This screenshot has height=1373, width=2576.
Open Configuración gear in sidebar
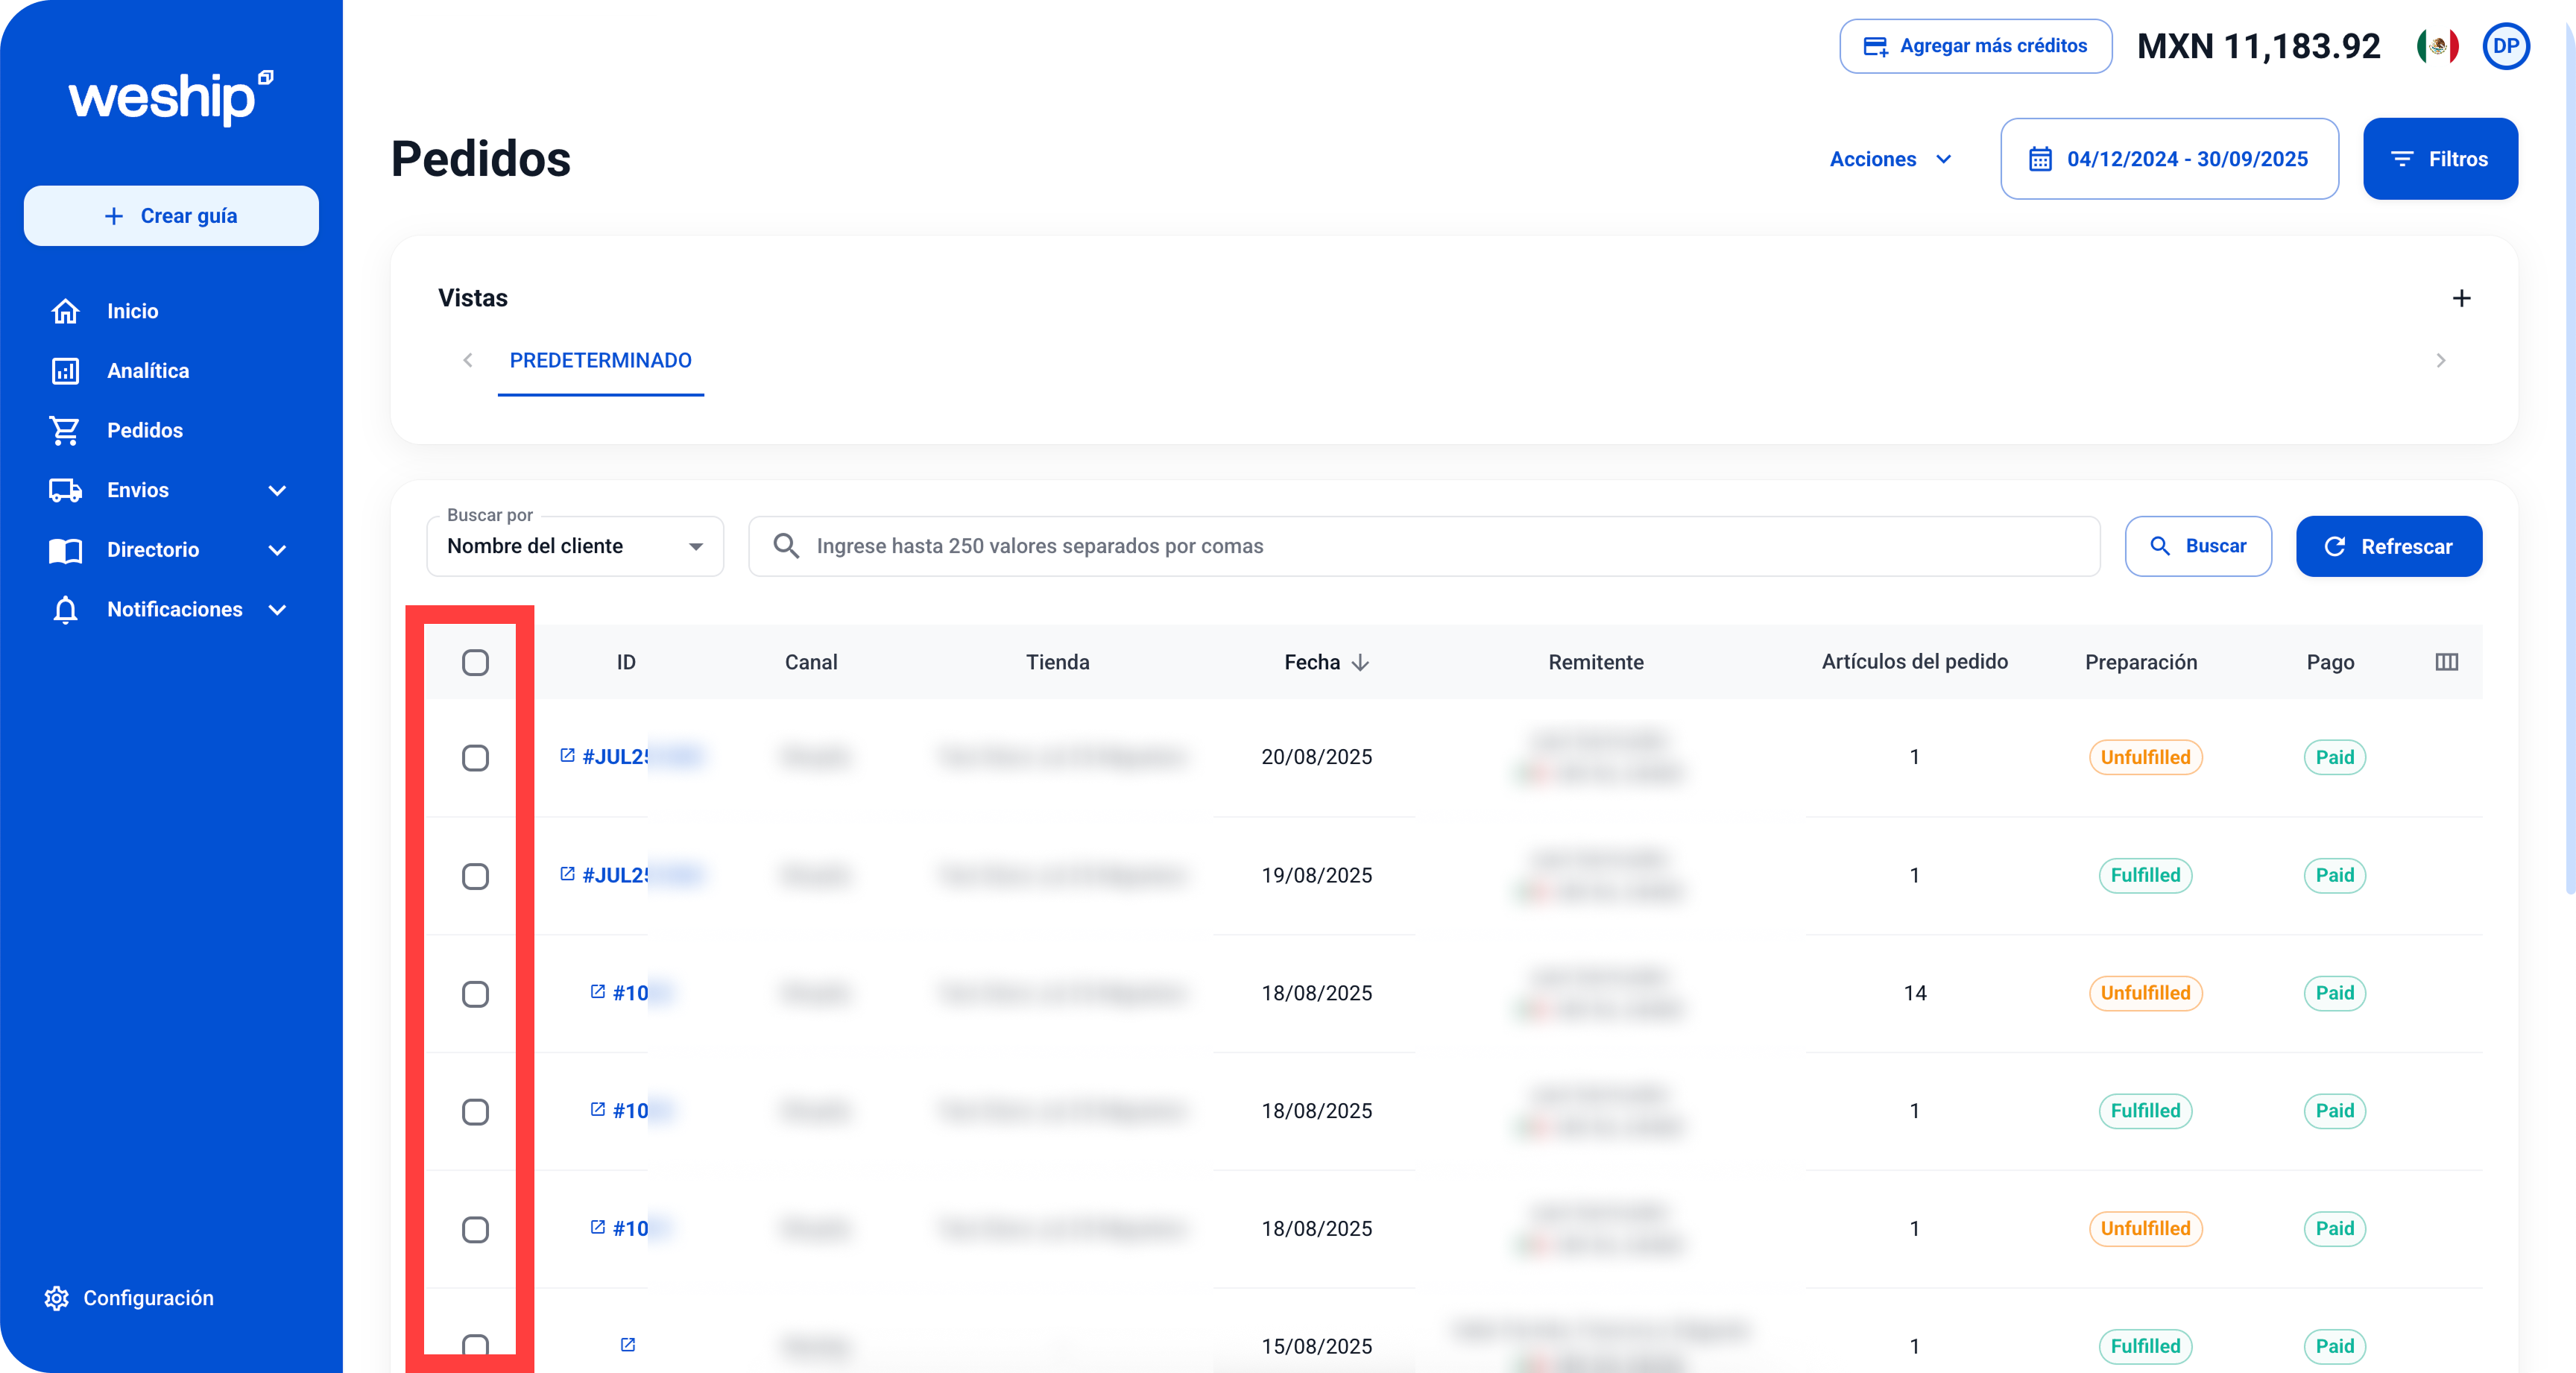(57, 1298)
